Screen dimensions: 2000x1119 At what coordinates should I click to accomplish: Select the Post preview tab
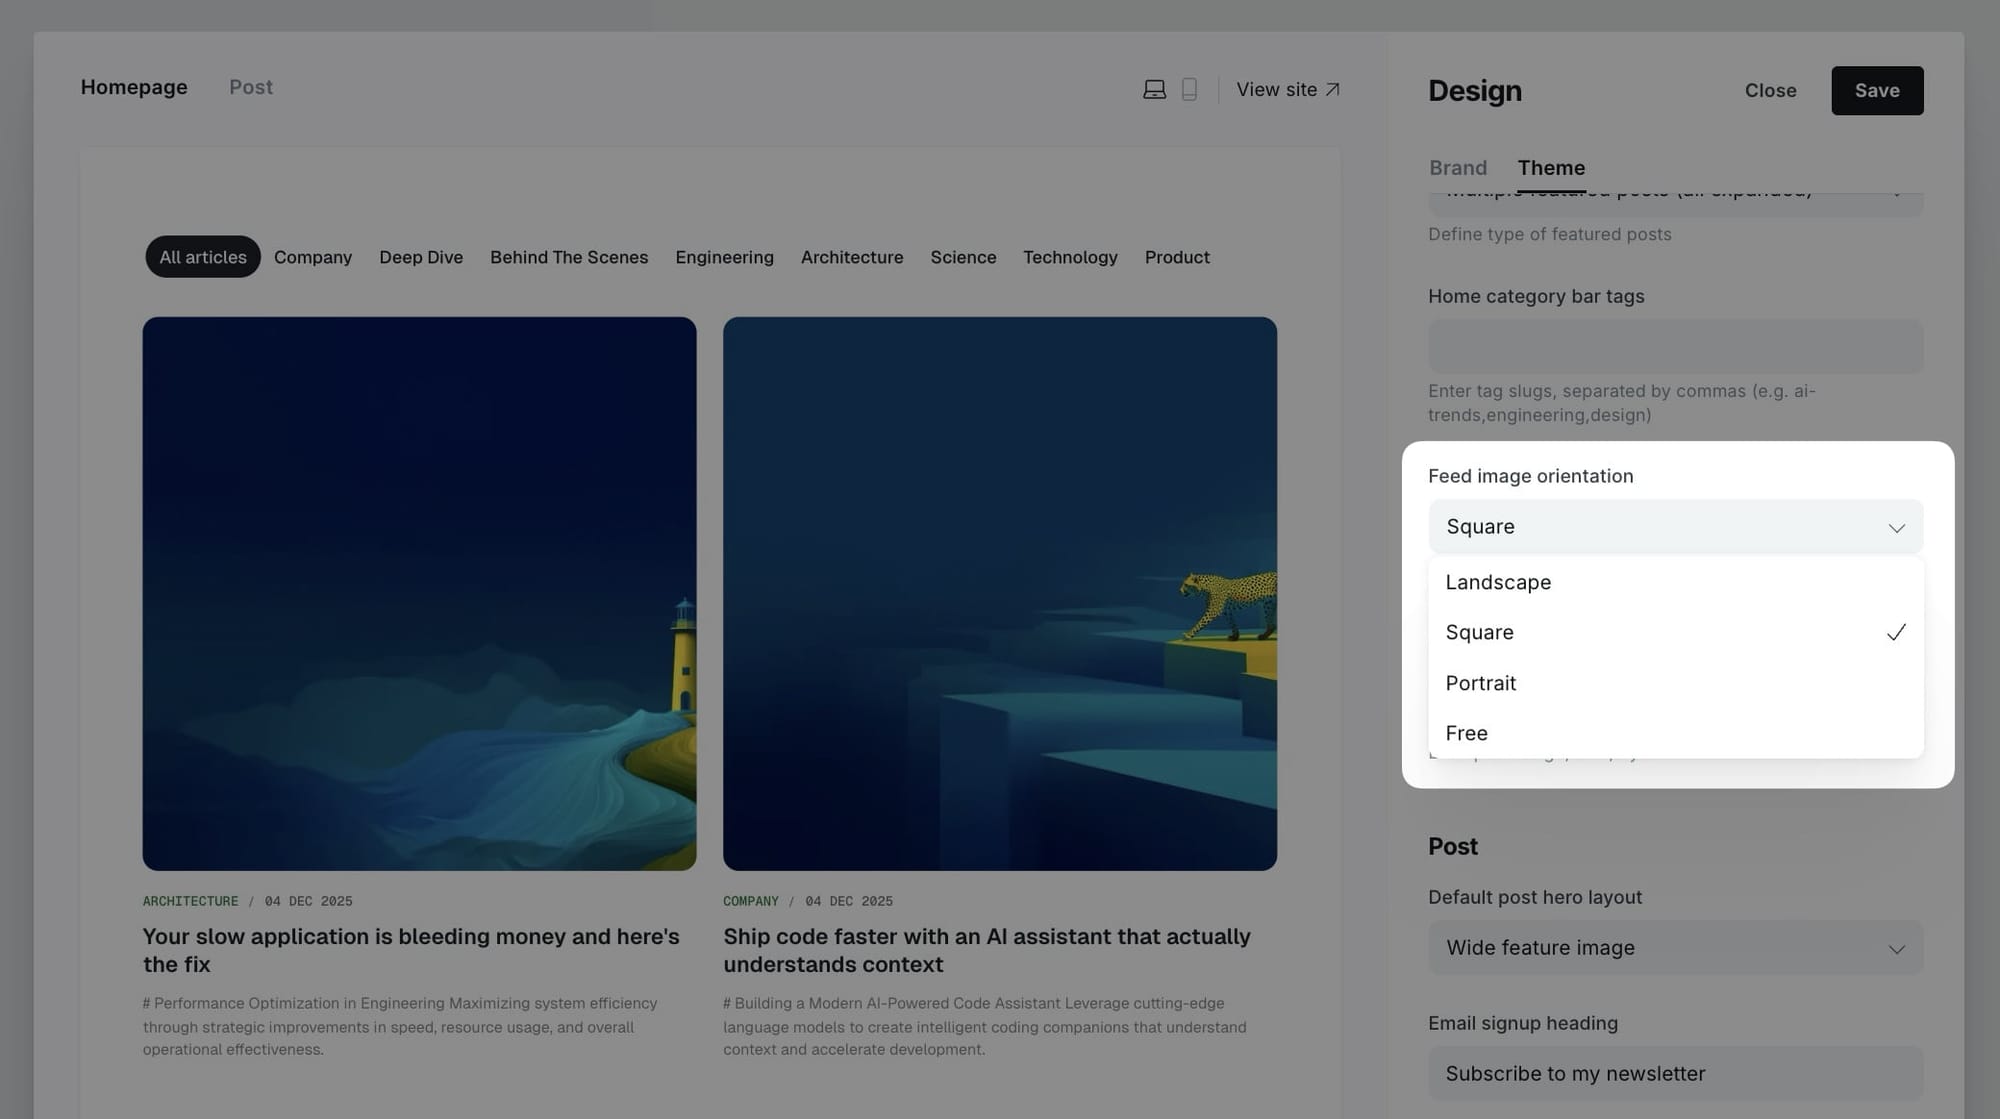coord(250,87)
